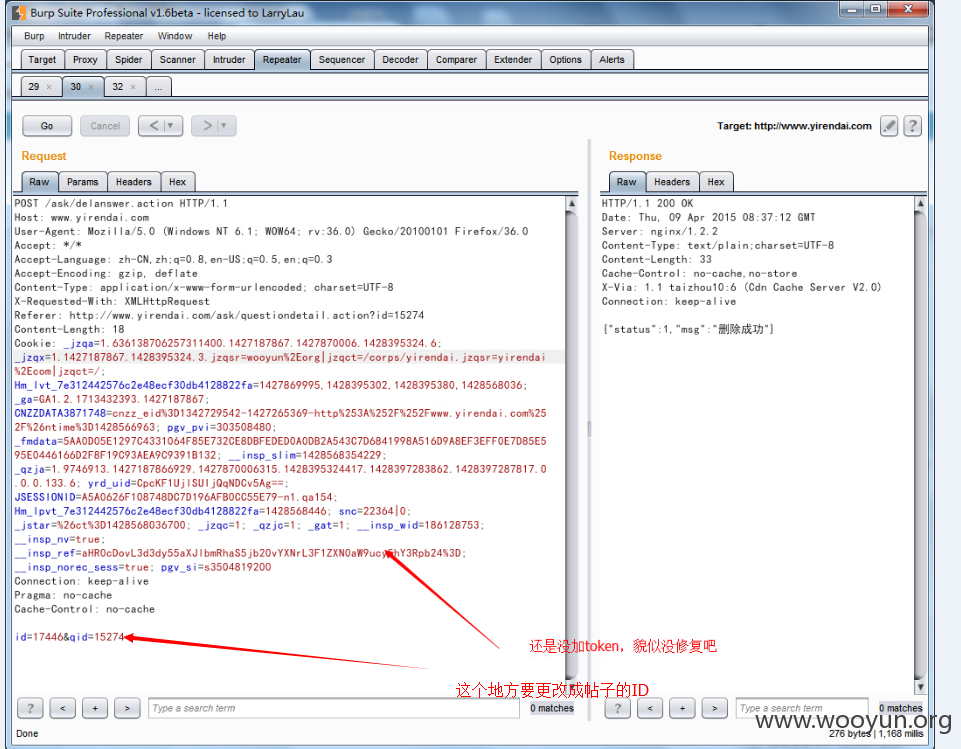This screenshot has width=961, height=749.
Task: Click the history back arrow button
Action: coord(154,126)
